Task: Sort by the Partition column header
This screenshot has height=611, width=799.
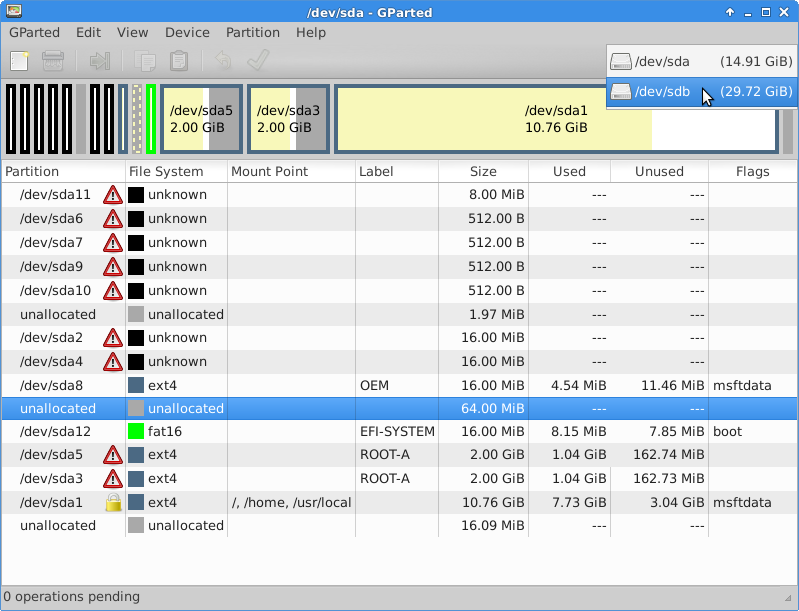Action: (x=63, y=172)
